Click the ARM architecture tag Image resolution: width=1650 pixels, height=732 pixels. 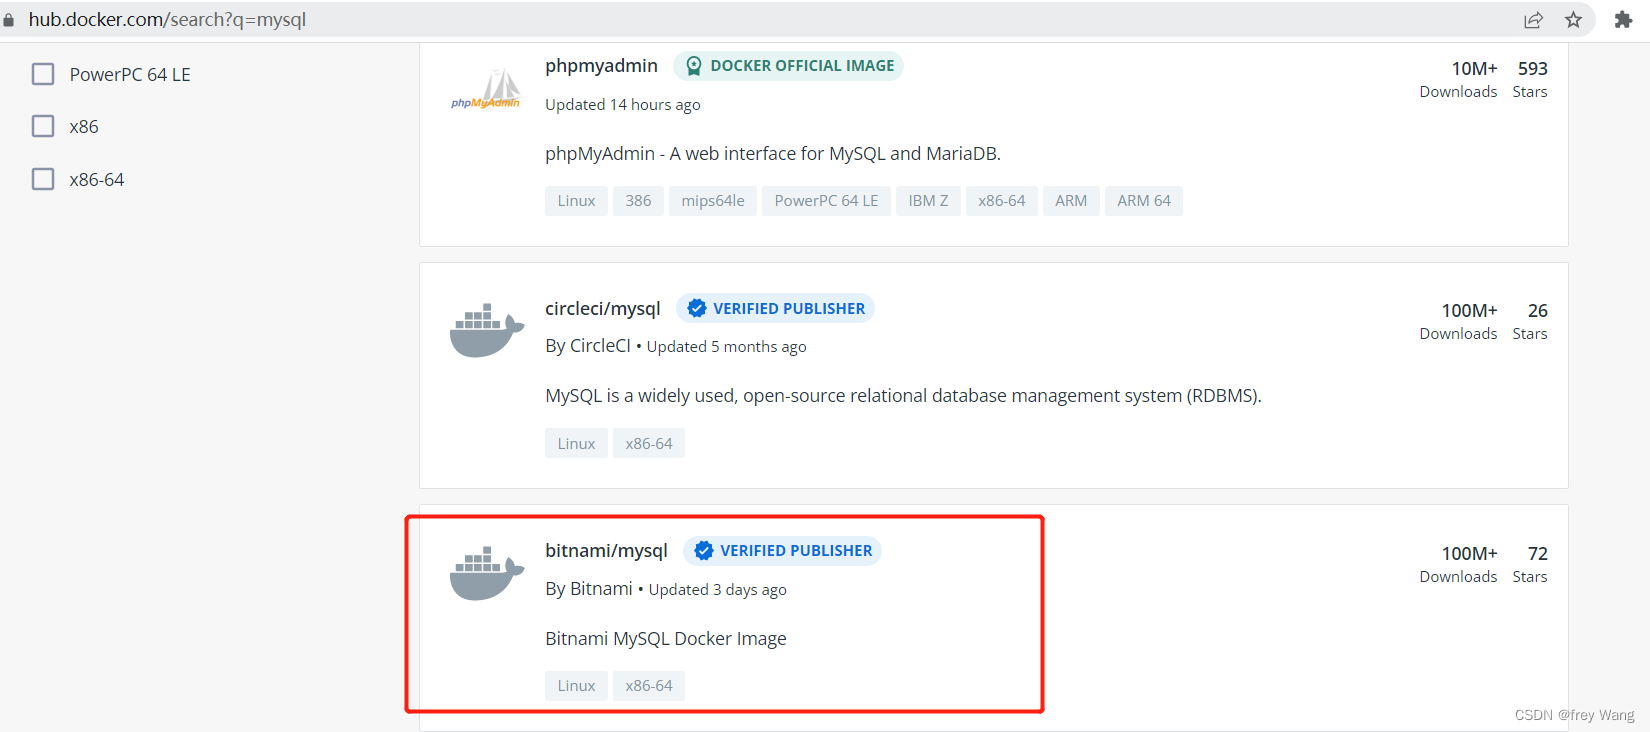[1071, 201]
